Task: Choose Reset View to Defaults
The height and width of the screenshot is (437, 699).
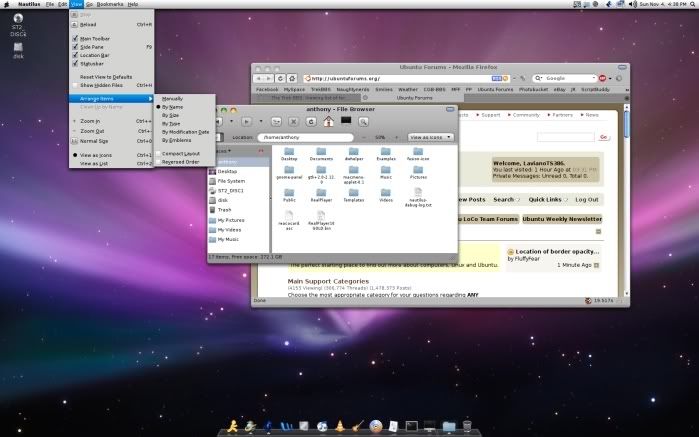Action: pyautogui.click(x=106, y=77)
